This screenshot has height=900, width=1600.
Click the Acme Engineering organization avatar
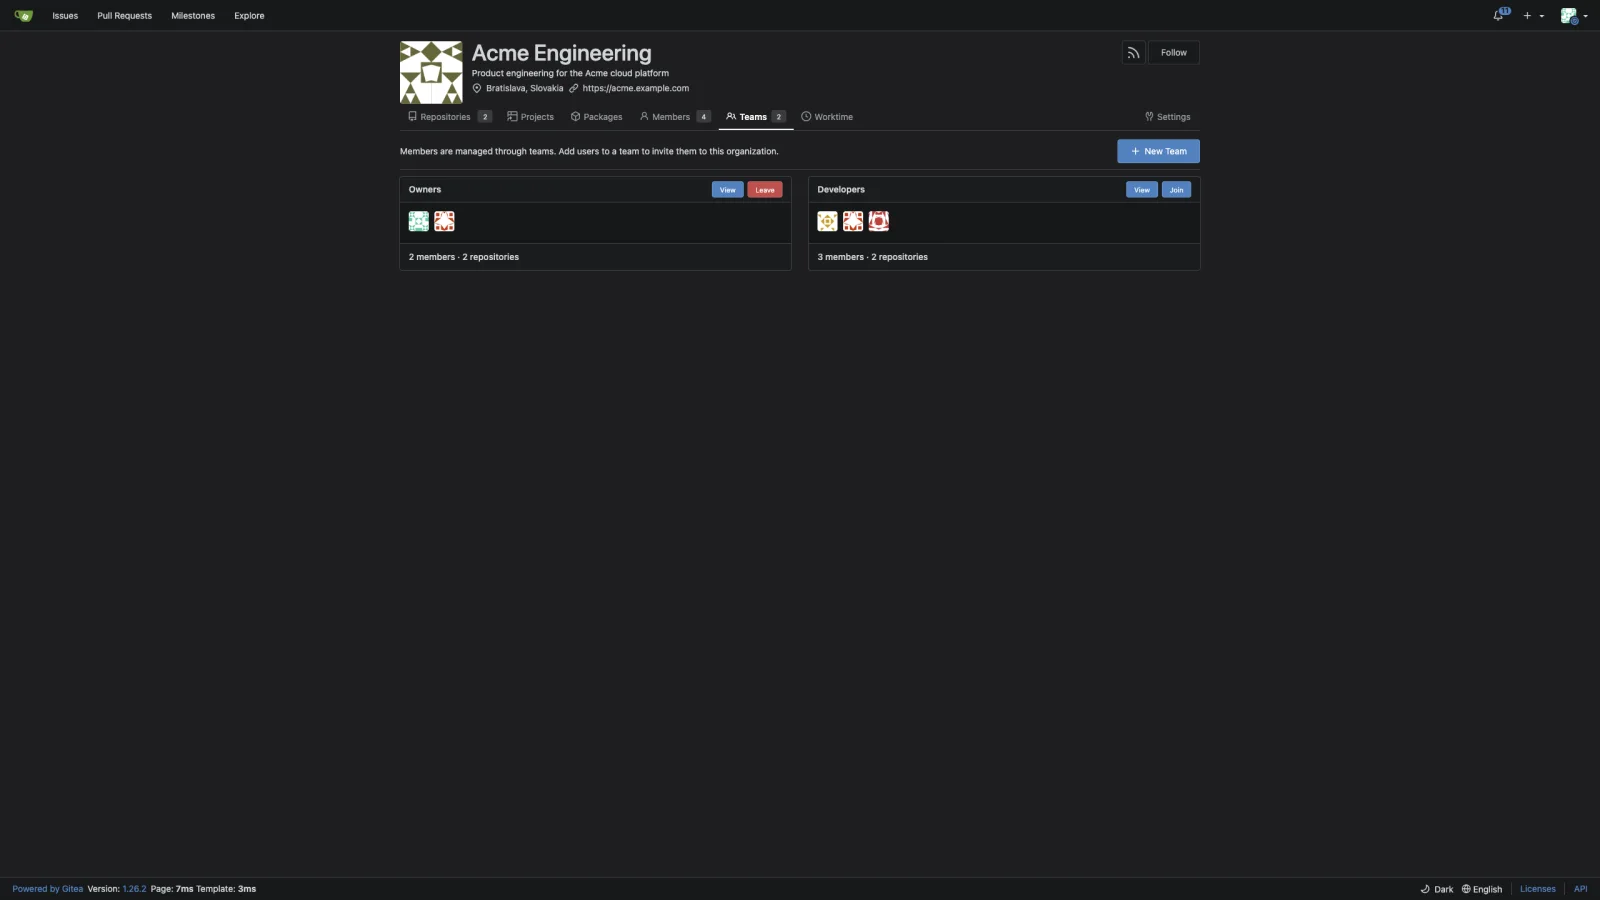(431, 72)
